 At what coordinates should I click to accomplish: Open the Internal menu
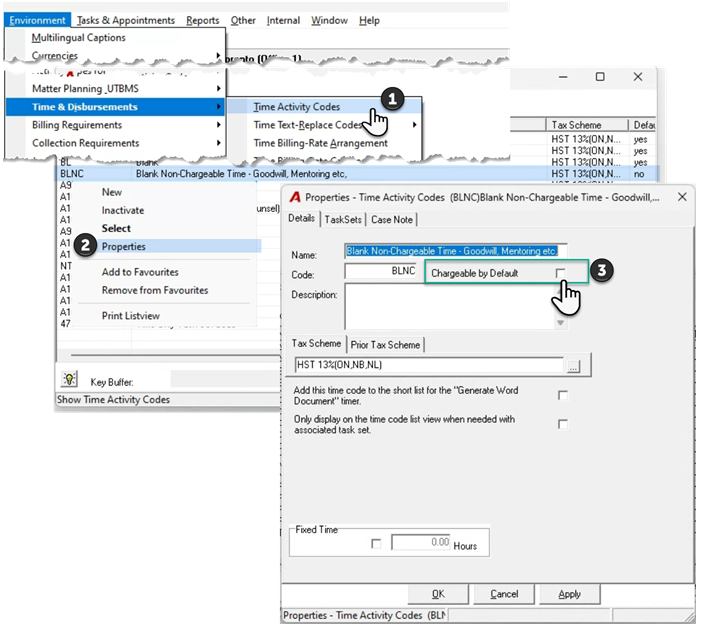tap(283, 20)
